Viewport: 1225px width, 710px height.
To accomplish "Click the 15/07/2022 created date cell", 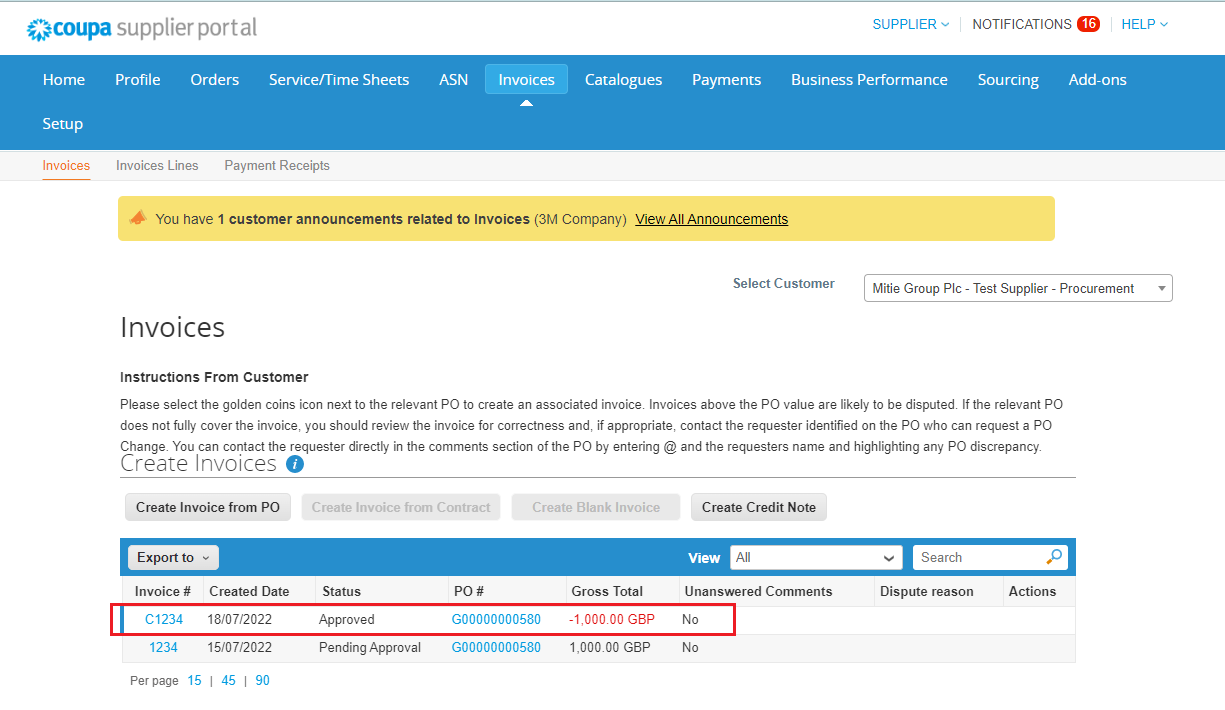I will tap(240, 647).
